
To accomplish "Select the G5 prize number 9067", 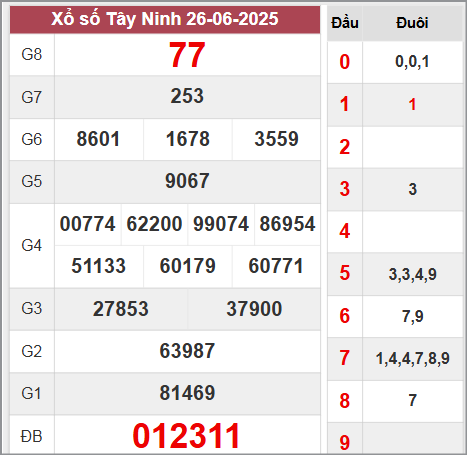I will [x=187, y=181].
